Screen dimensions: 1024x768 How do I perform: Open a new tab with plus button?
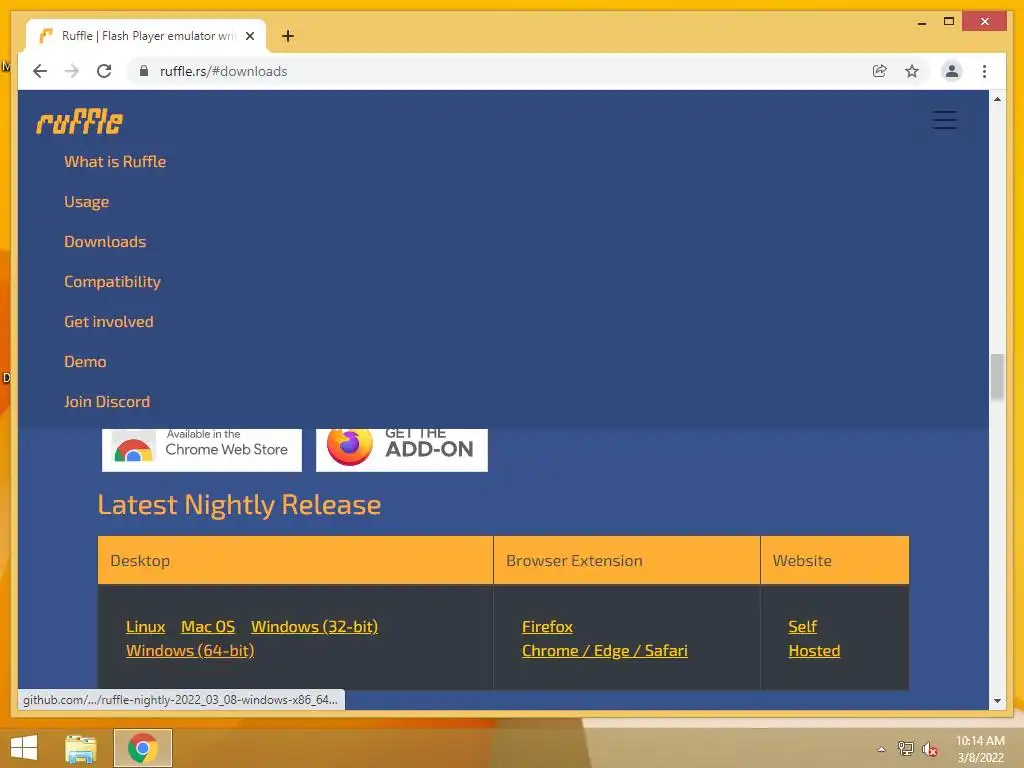pyautogui.click(x=288, y=36)
